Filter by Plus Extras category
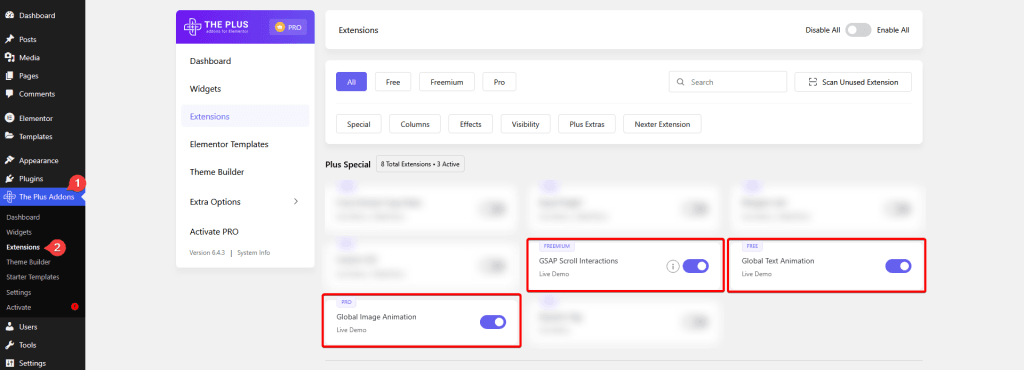The image size is (1024, 370). [587, 124]
